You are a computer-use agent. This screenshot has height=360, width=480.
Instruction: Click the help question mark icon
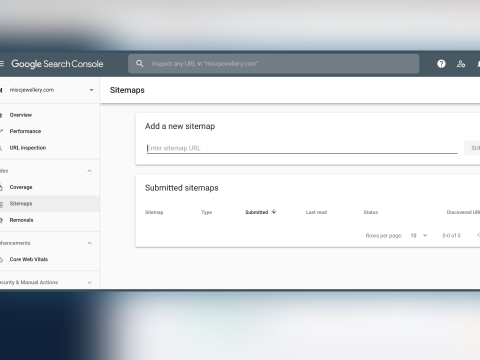441,64
